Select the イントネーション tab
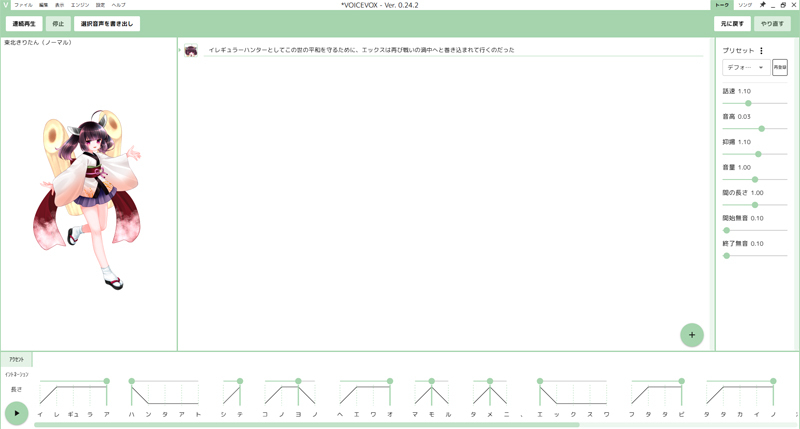800x429 pixels. coord(16,374)
